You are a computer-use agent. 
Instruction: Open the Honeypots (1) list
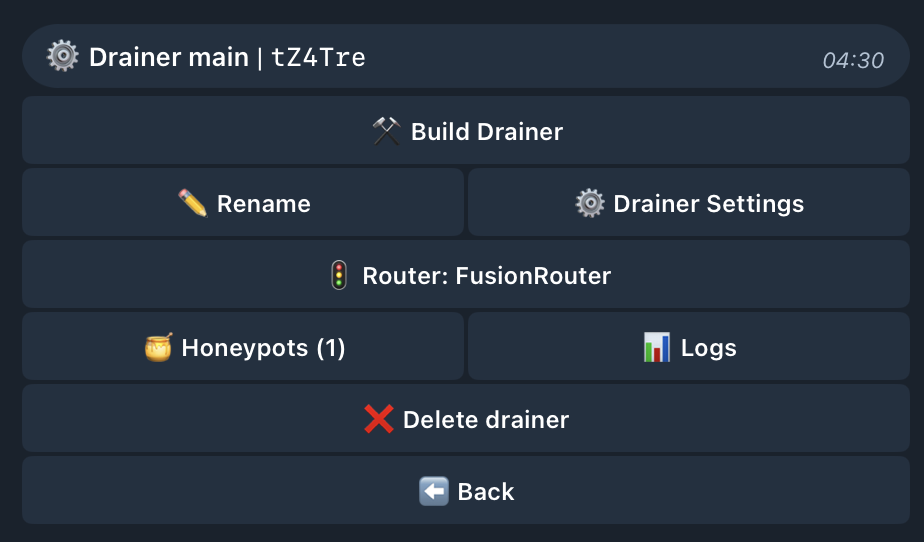tap(243, 346)
